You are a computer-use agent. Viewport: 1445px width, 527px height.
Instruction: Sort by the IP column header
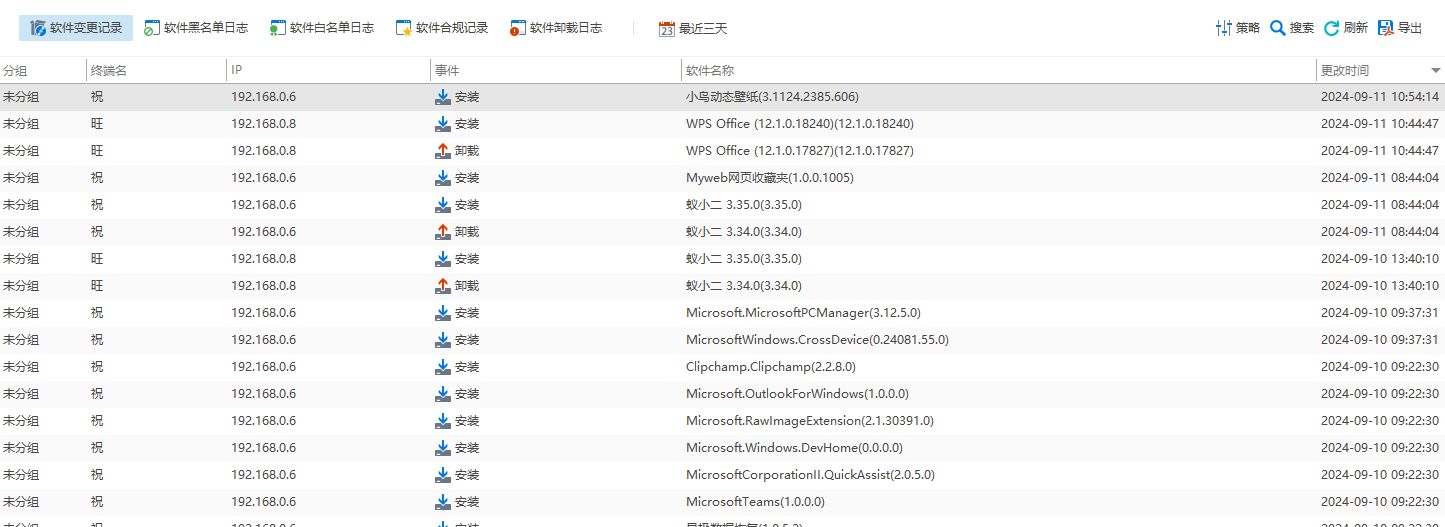point(328,70)
